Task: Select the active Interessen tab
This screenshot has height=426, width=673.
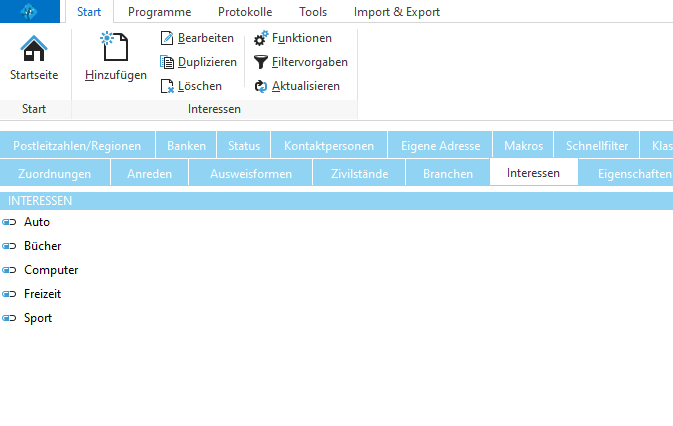Action: point(534,172)
